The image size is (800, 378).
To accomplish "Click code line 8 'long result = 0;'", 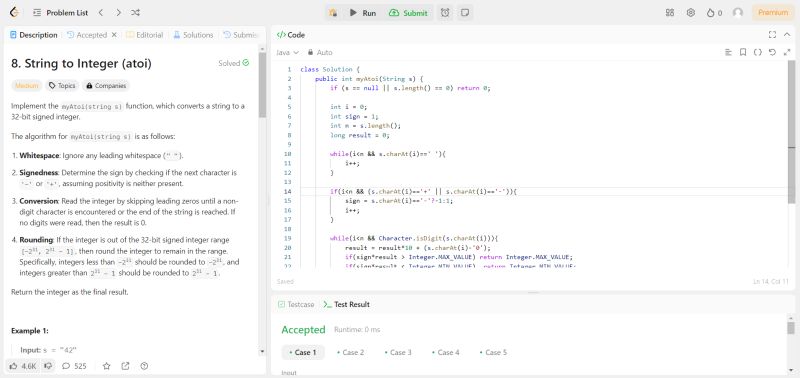I will pos(360,135).
